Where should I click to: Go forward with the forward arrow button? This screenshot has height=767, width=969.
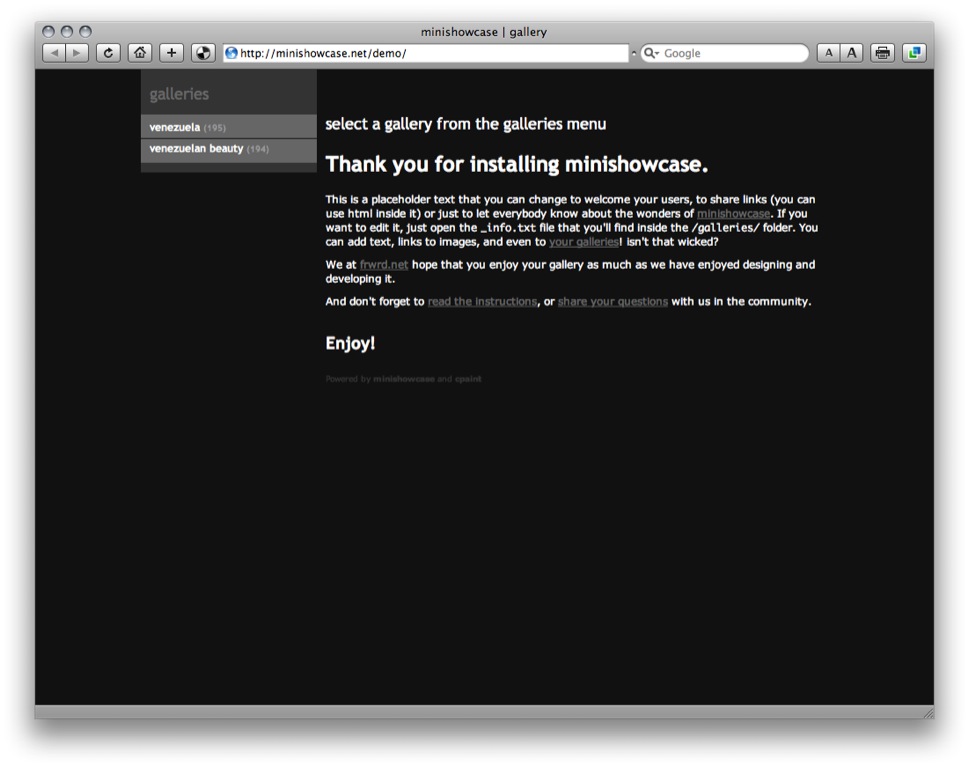77,53
